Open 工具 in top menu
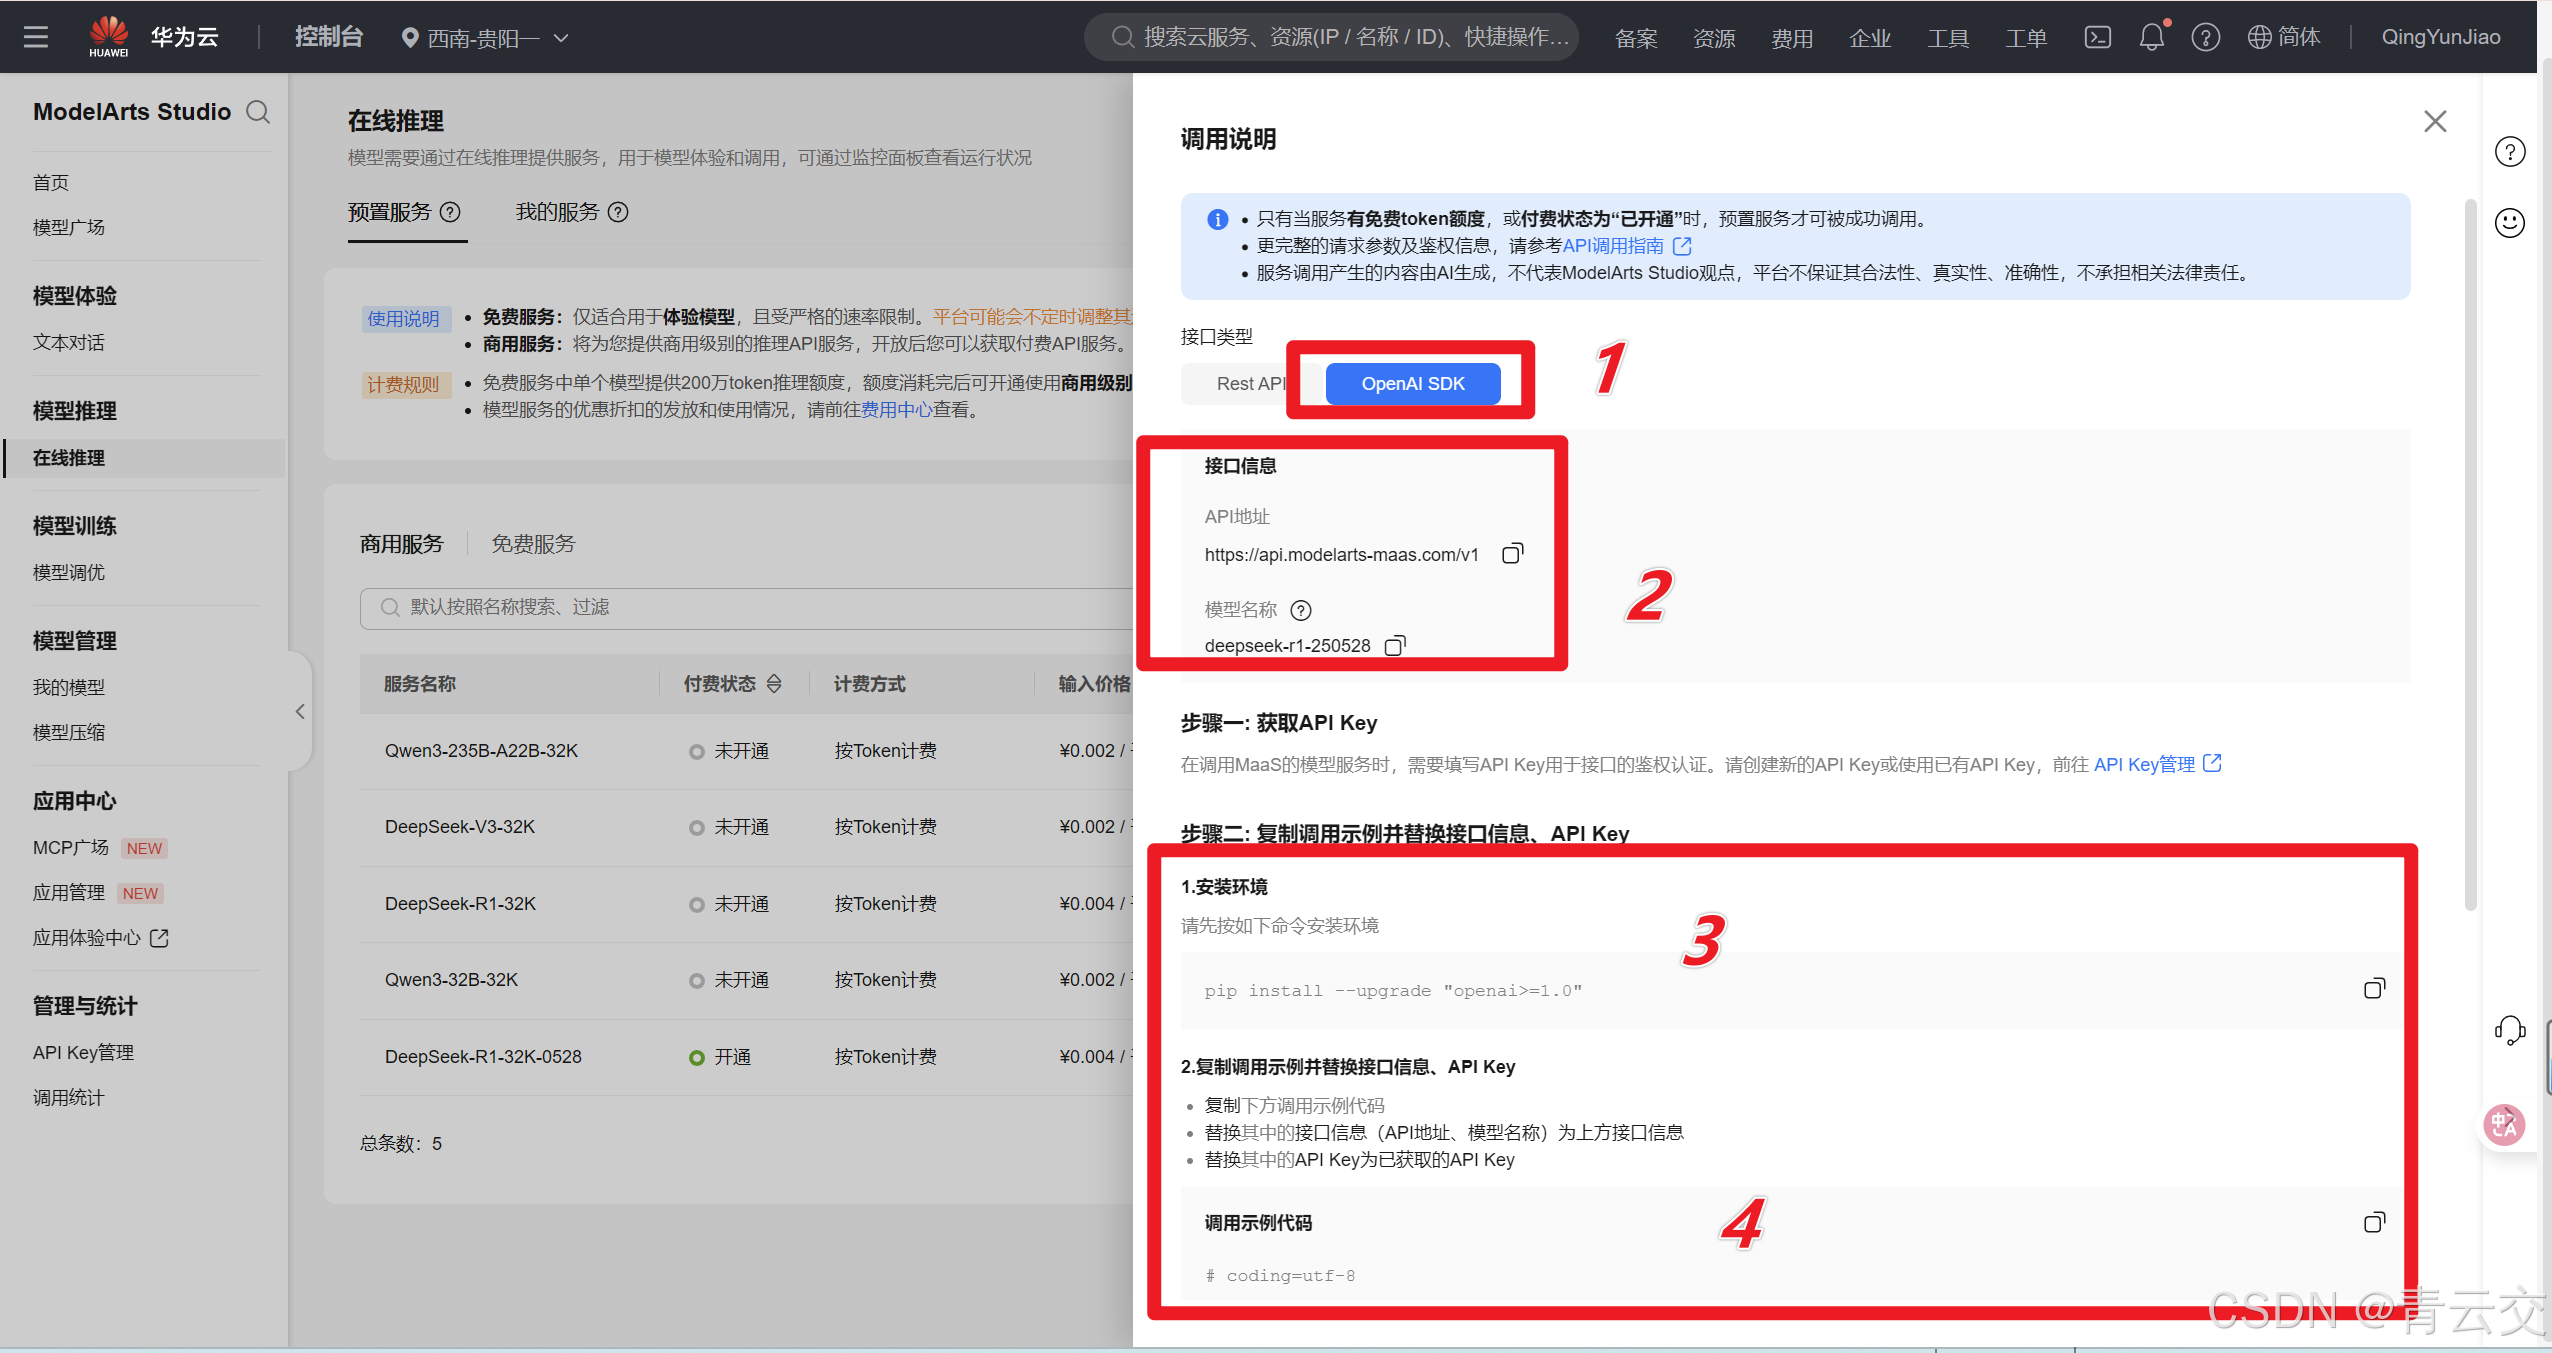This screenshot has width=2552, height=1353. (x=1948, y=38)
